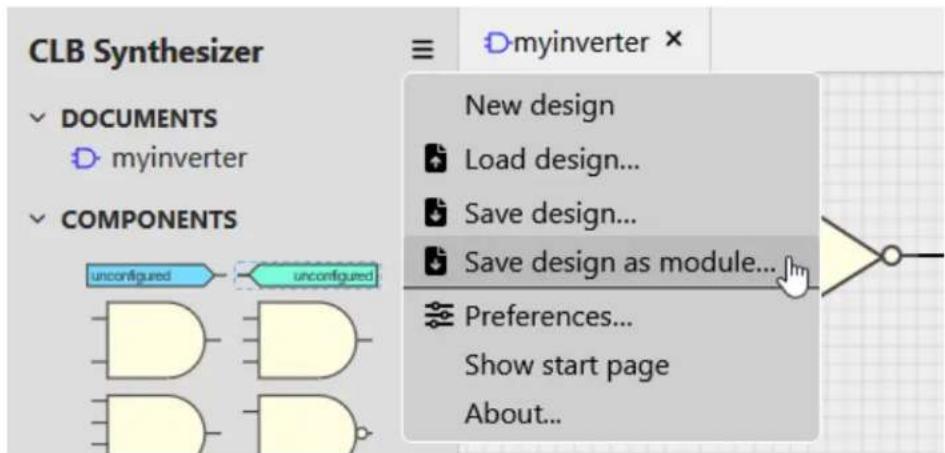This screenshot has height=453, width=945.
Task: Click the CLB Synthesizer title
Action: (x=145, y=52)
